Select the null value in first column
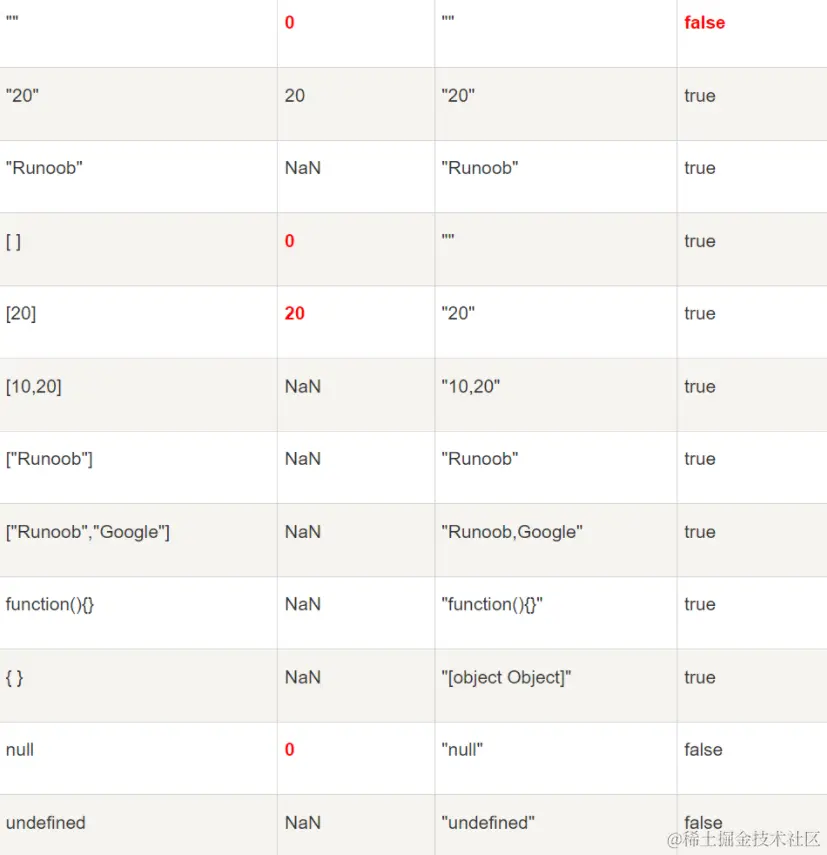This screenshot has height=855, width=827. coord(20,750)
